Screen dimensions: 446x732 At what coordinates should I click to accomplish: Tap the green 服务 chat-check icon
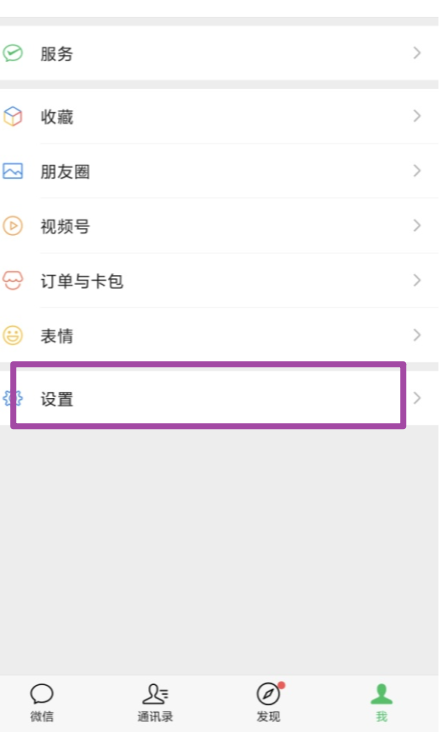coord(13,53)
